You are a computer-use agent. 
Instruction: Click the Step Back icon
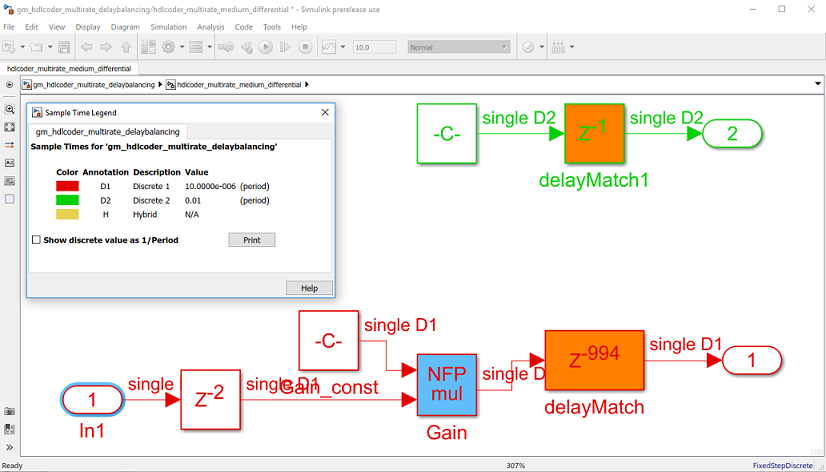[247, 47]
